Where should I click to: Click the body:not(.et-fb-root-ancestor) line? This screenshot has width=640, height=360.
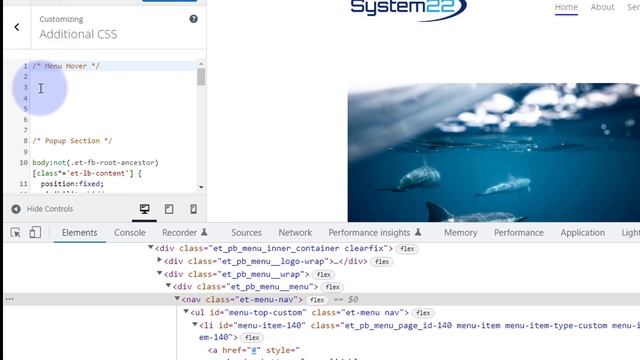tap(96, 162)
